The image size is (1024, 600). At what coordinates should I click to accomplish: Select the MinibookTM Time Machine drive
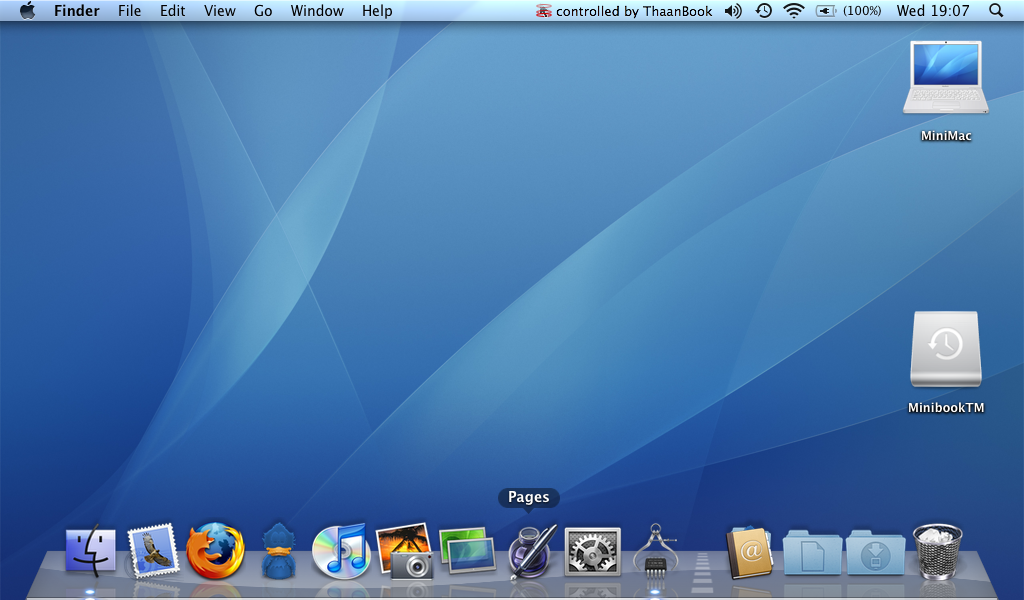(x=946, y=349)
